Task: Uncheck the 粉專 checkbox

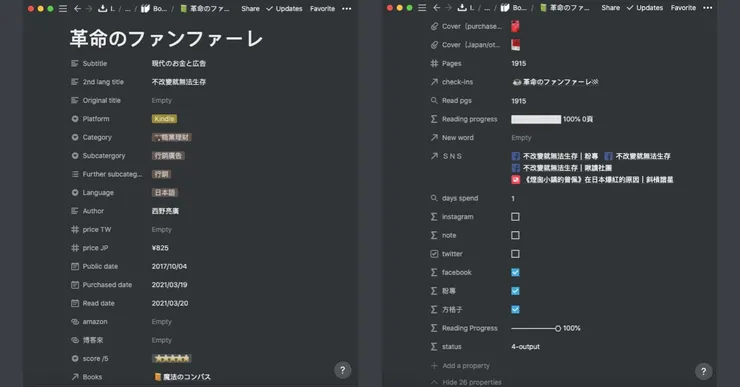Action: point(515,291)
